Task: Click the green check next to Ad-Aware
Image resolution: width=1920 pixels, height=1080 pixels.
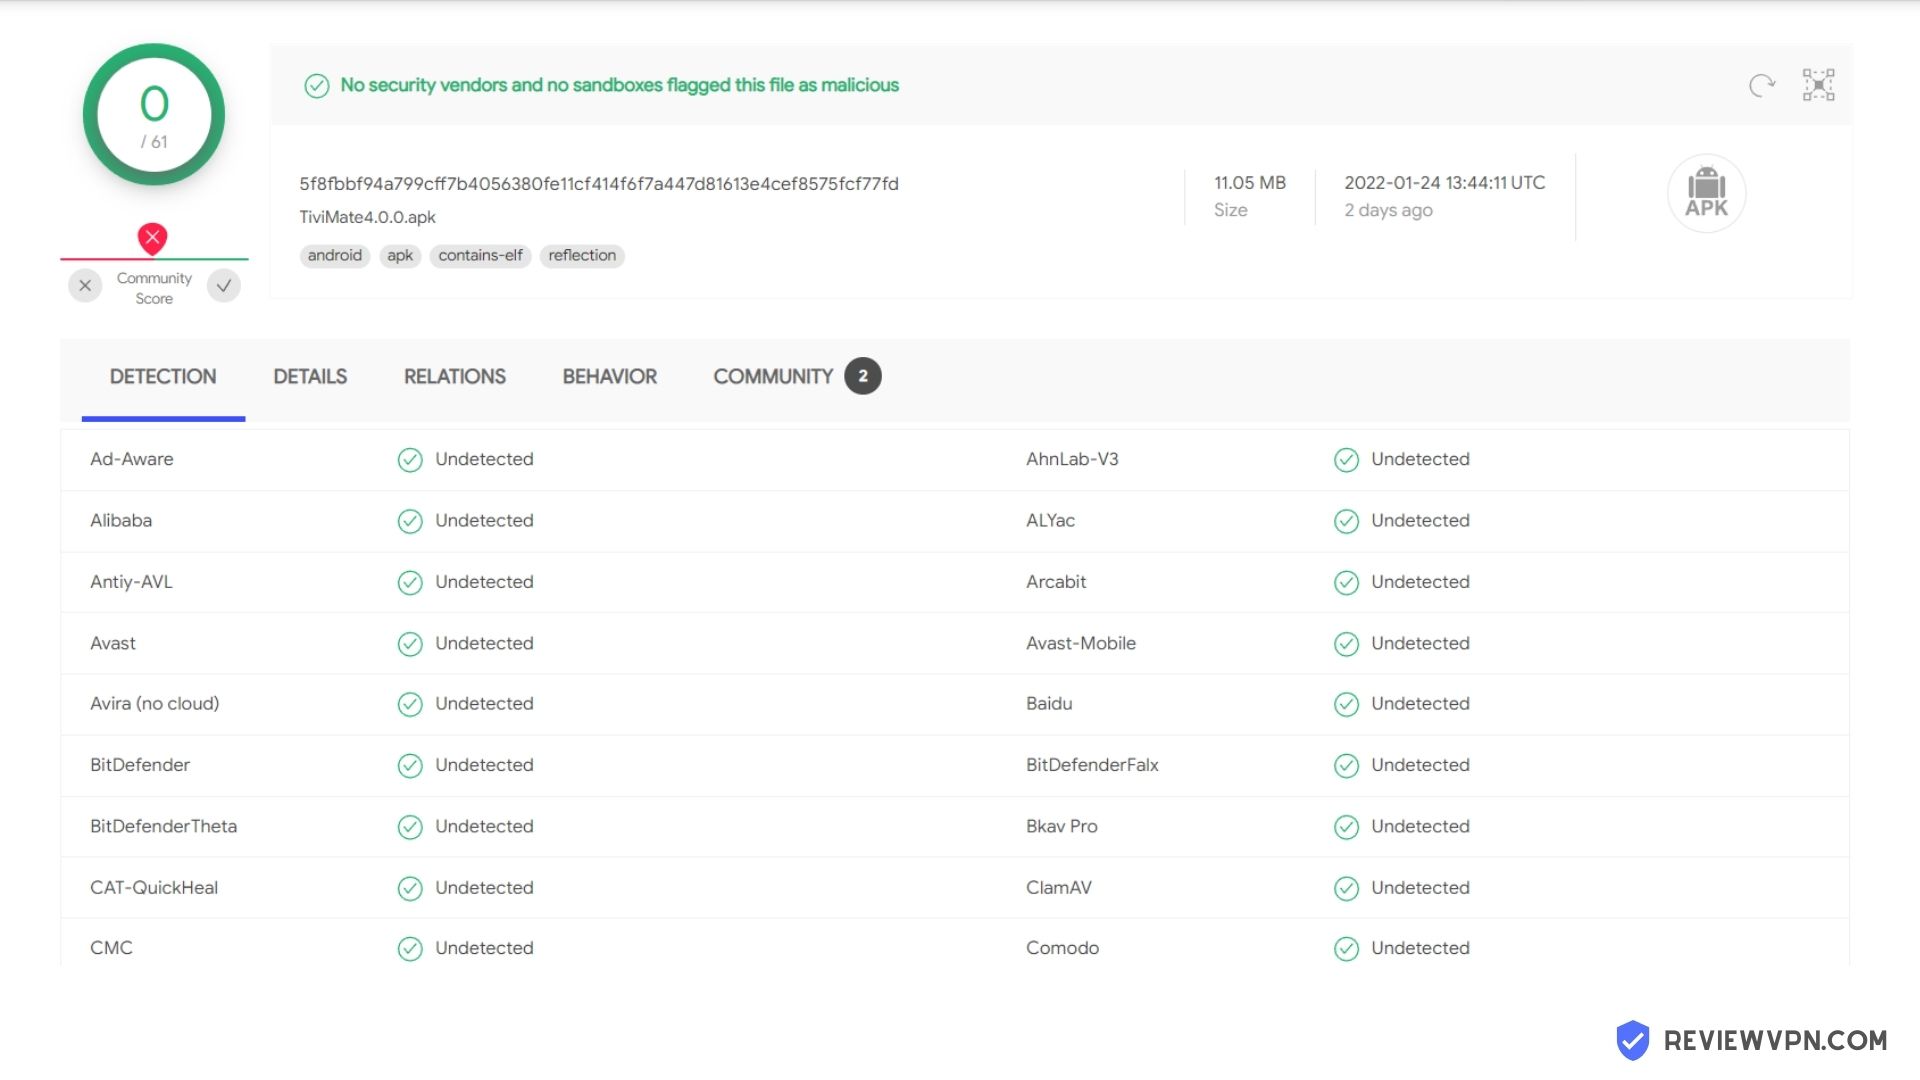Action: tap(410, 460)
